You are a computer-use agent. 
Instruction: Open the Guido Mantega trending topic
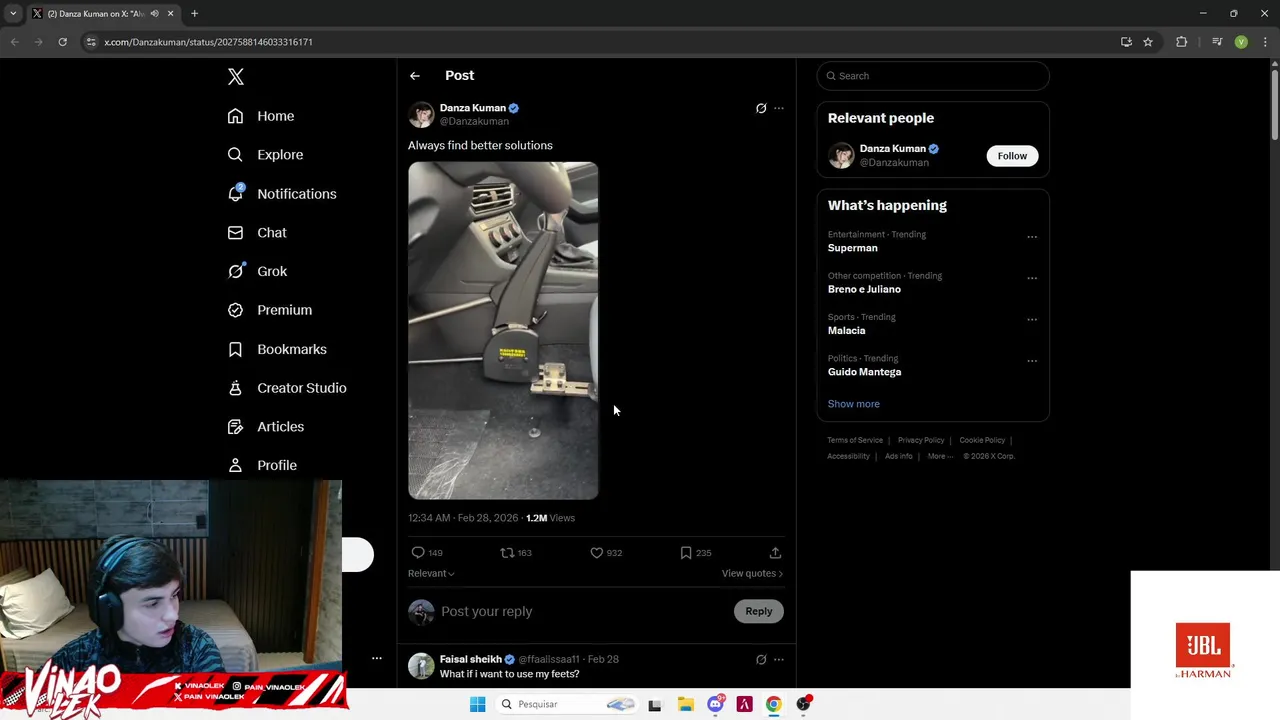coord(864,371)
